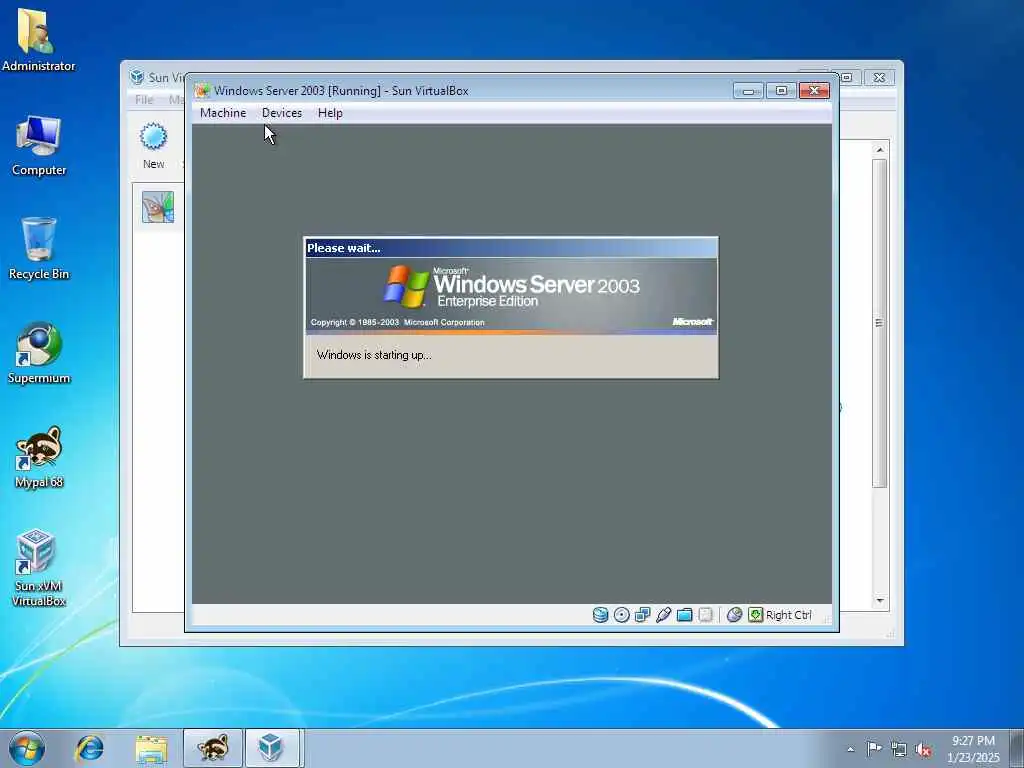Open the File menu in the background VirtualBox Manager

pyautogui.click(x=144, y=99)
